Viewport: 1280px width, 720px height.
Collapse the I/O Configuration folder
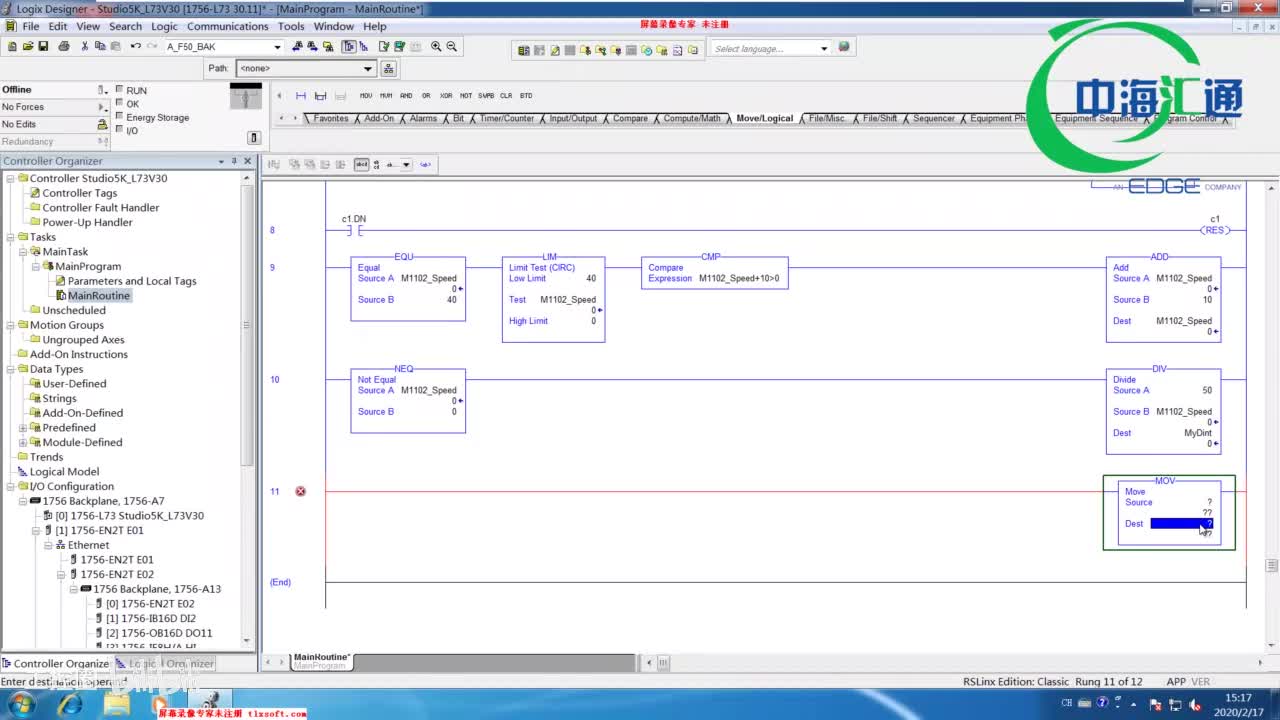click(10, 486)
